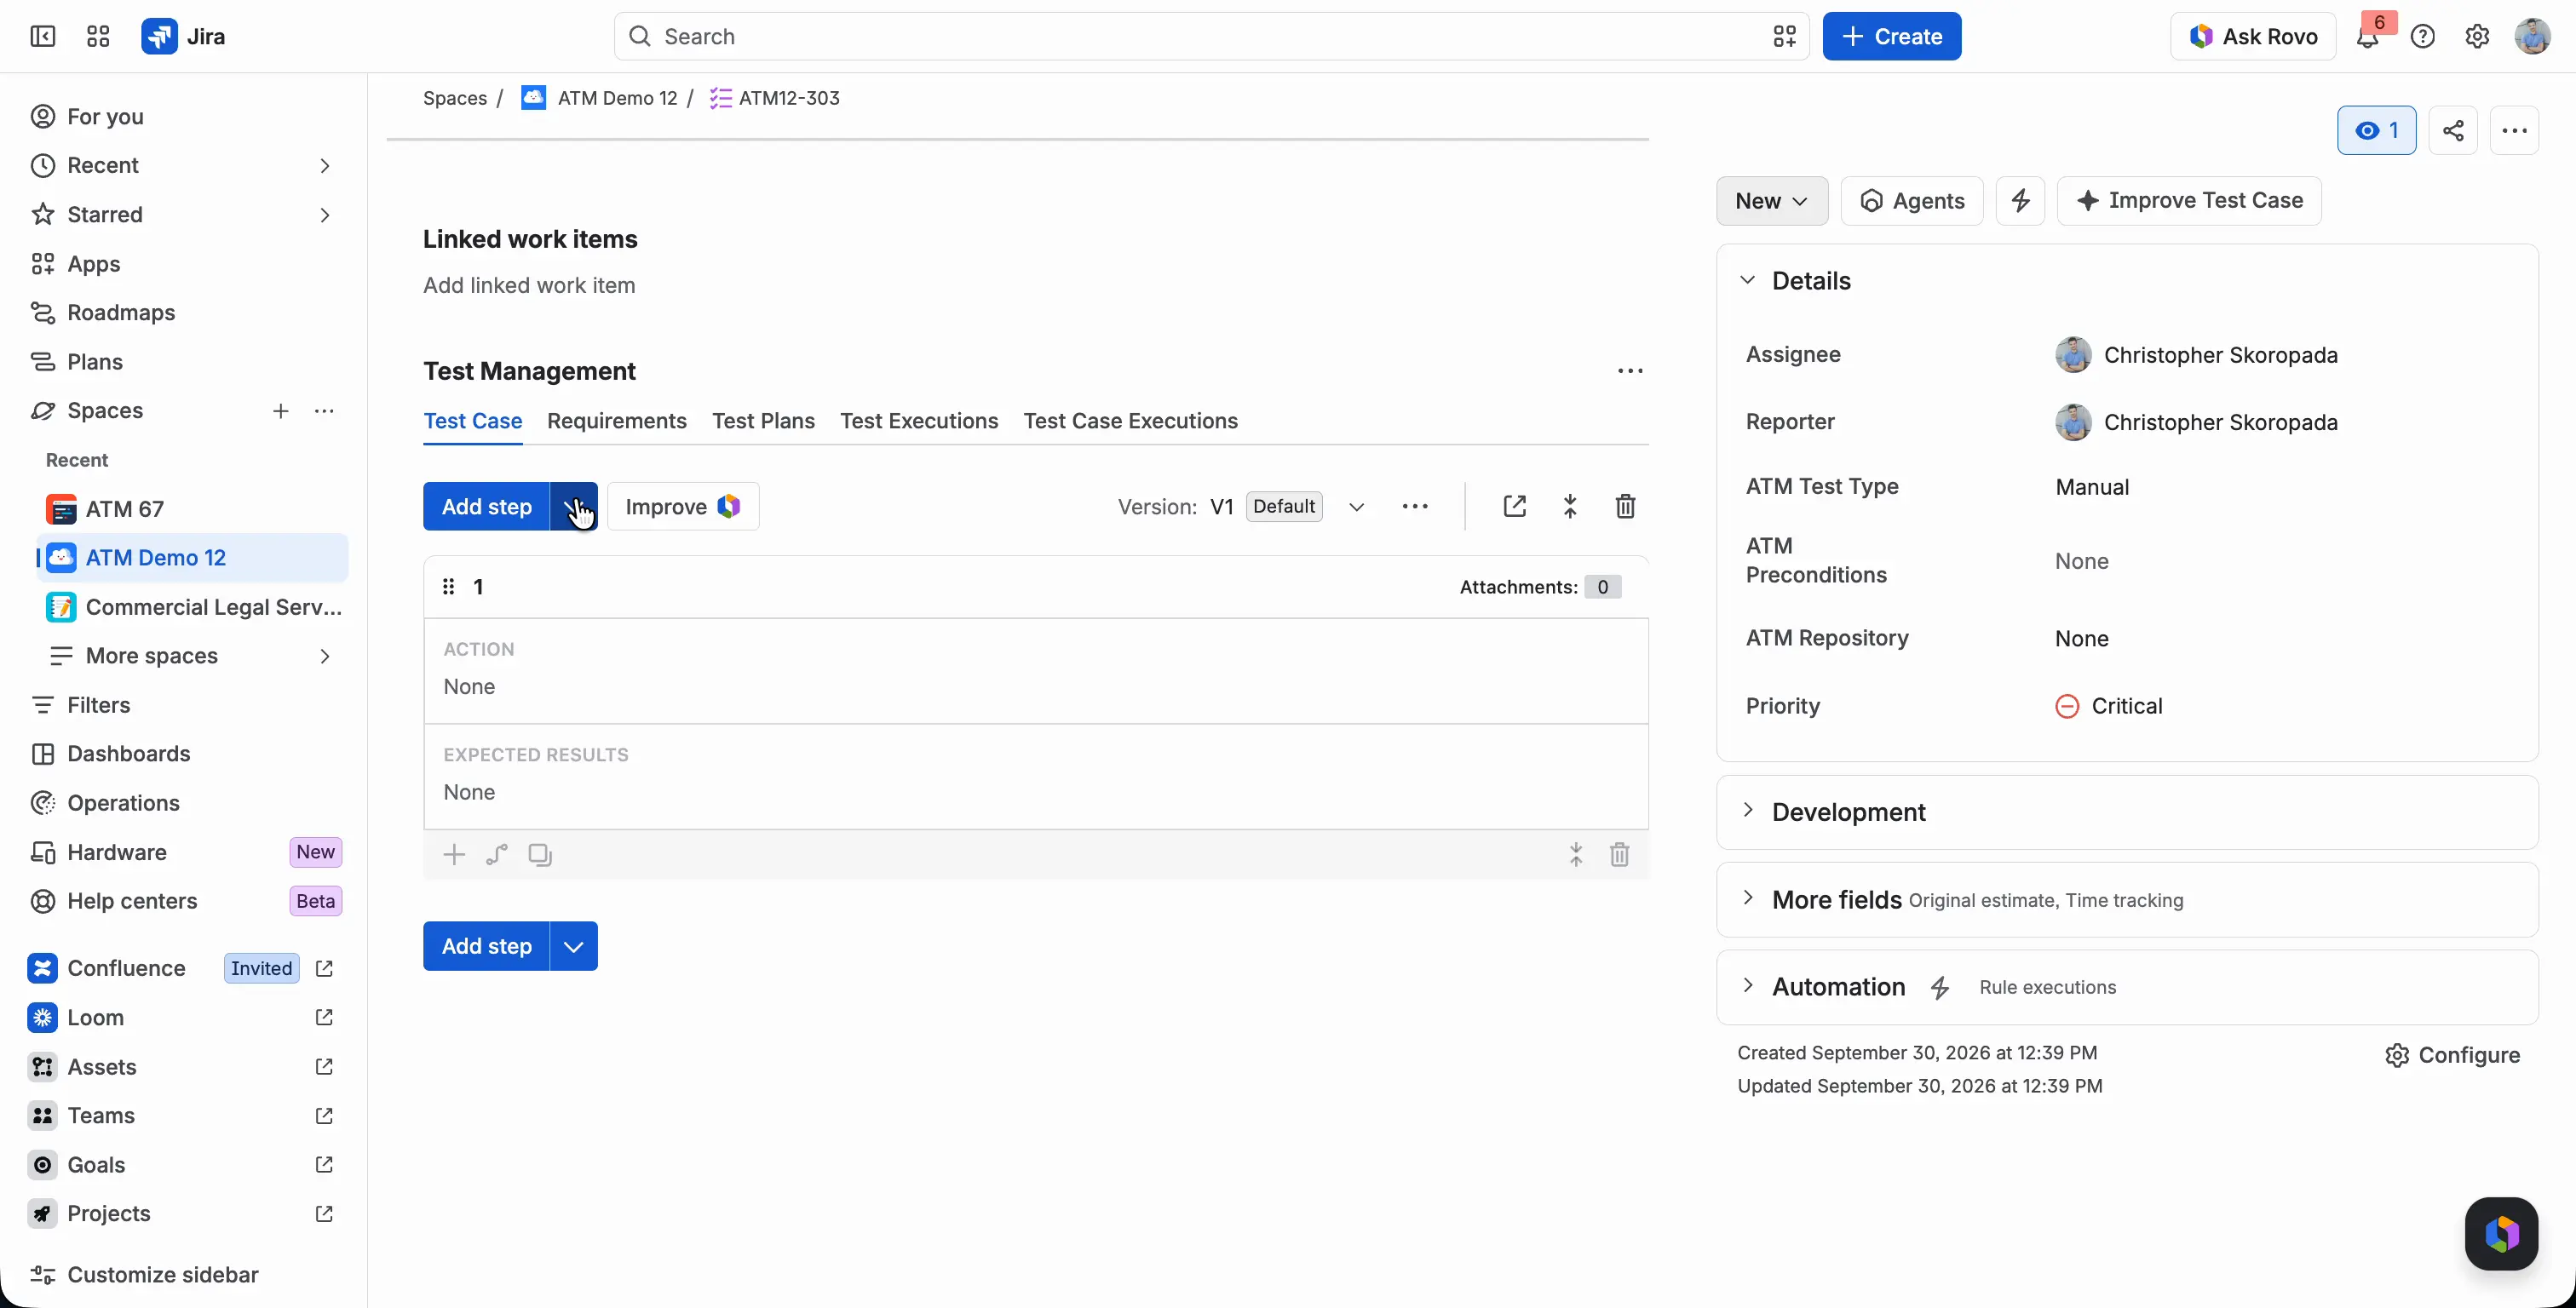
Task: Open the test case in new window
Action: point(1514,506)
